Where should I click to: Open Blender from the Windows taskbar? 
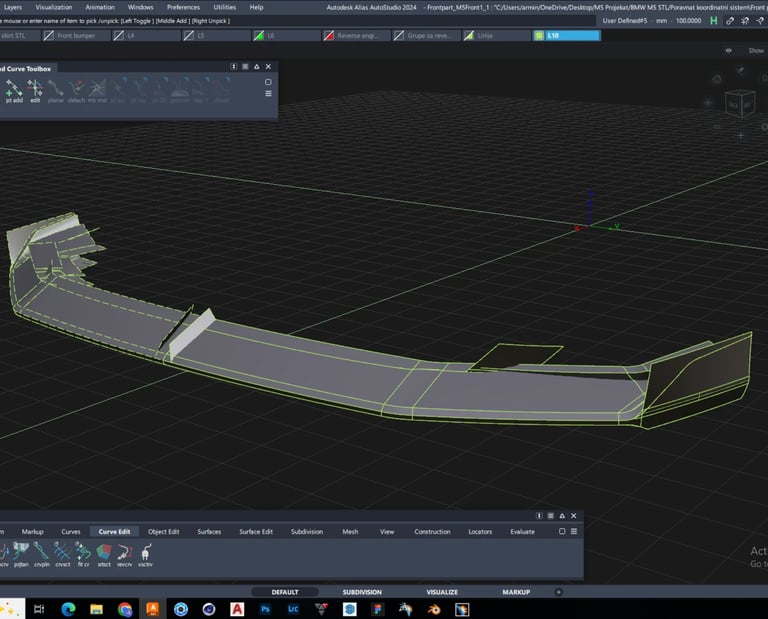point(434,608)
